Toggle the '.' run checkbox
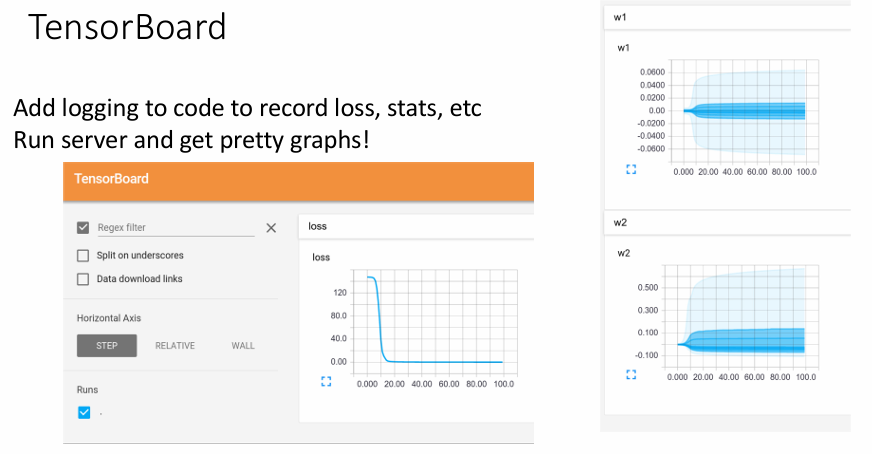Screen dimensions: 872x454 pyautogui.click(x=84, y=412)
